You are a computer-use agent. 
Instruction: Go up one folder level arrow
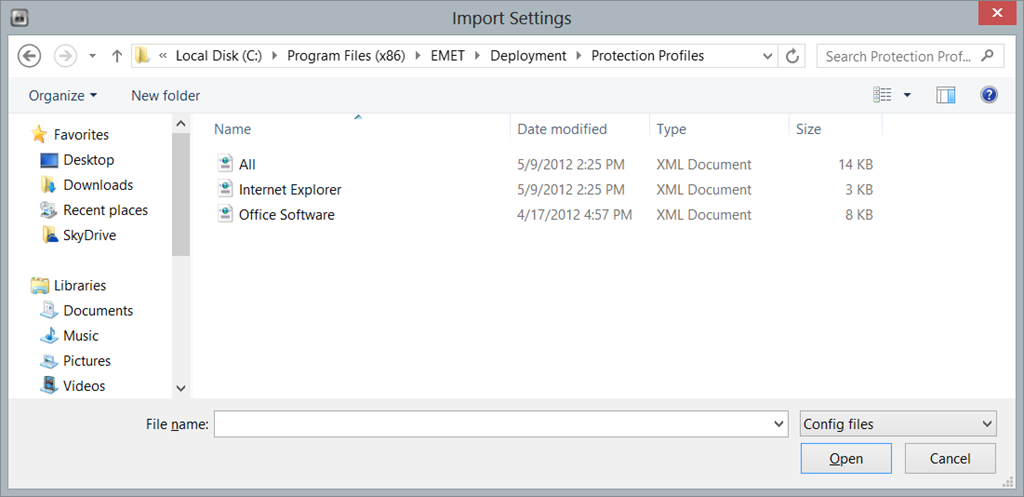pos(117,56)
